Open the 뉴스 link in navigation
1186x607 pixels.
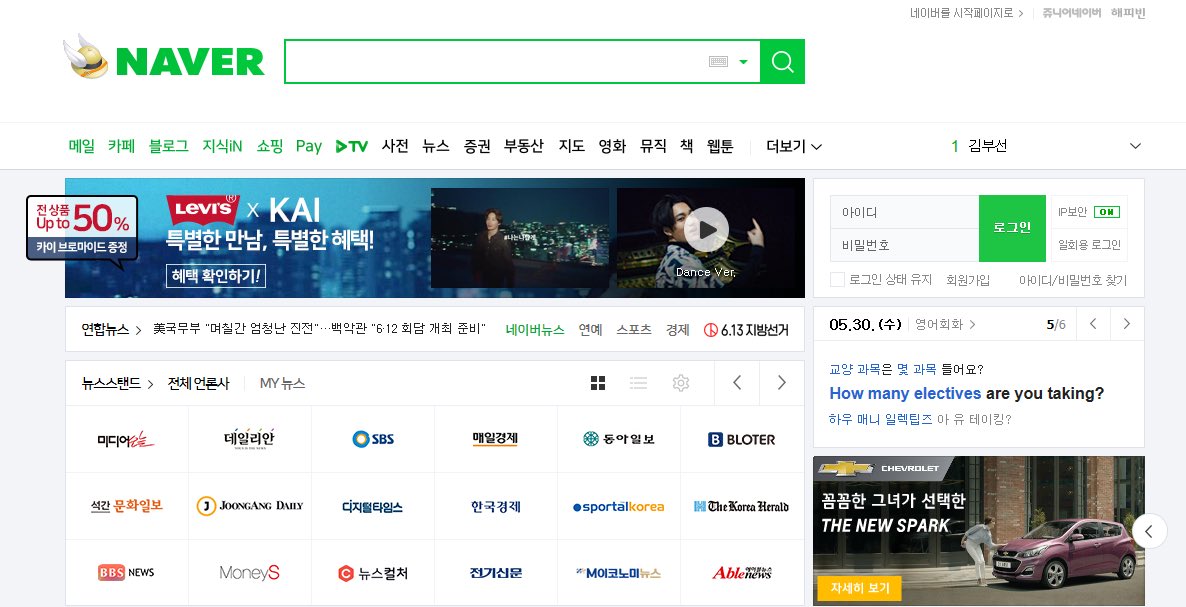click(436, 146)
